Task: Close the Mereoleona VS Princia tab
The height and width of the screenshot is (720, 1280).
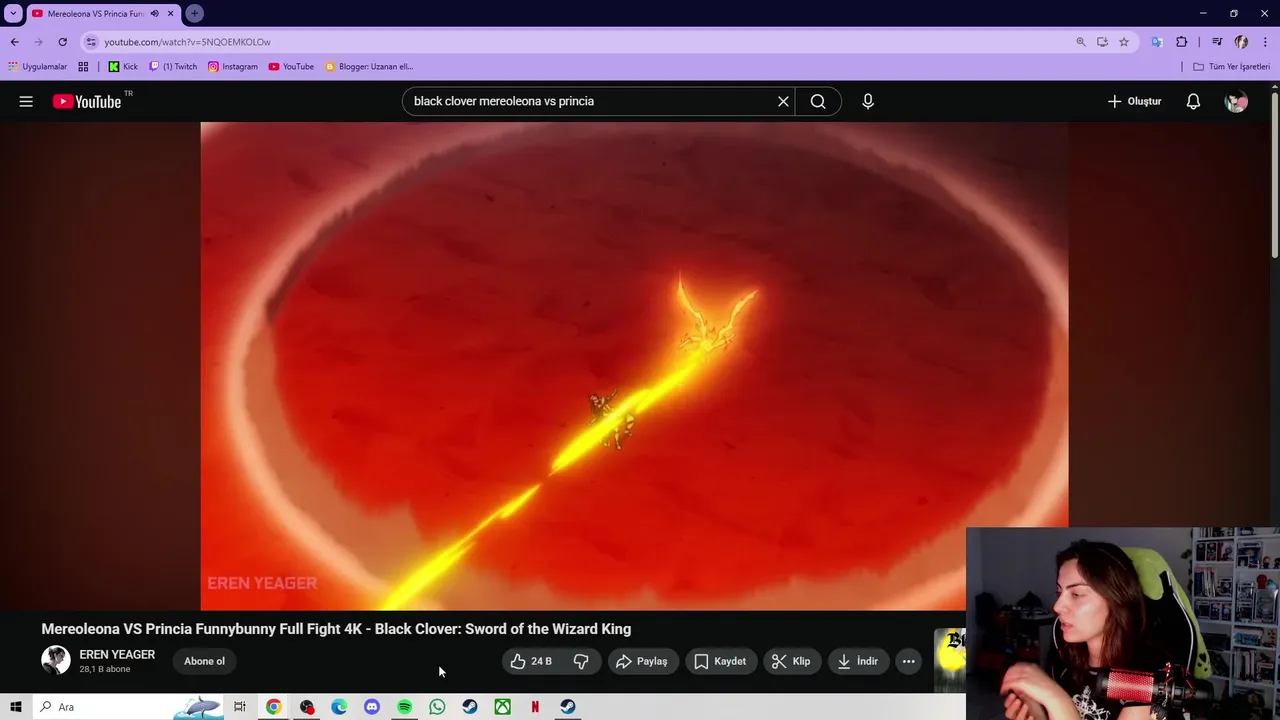Action: point(170,14)
